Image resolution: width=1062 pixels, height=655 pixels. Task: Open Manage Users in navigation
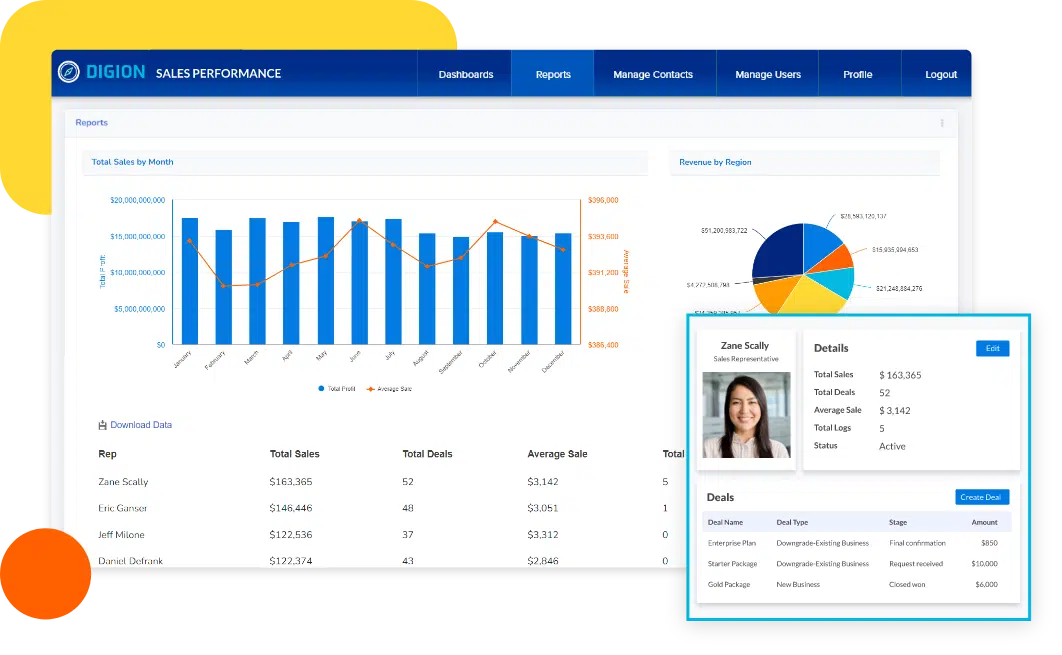pos(768,75)
